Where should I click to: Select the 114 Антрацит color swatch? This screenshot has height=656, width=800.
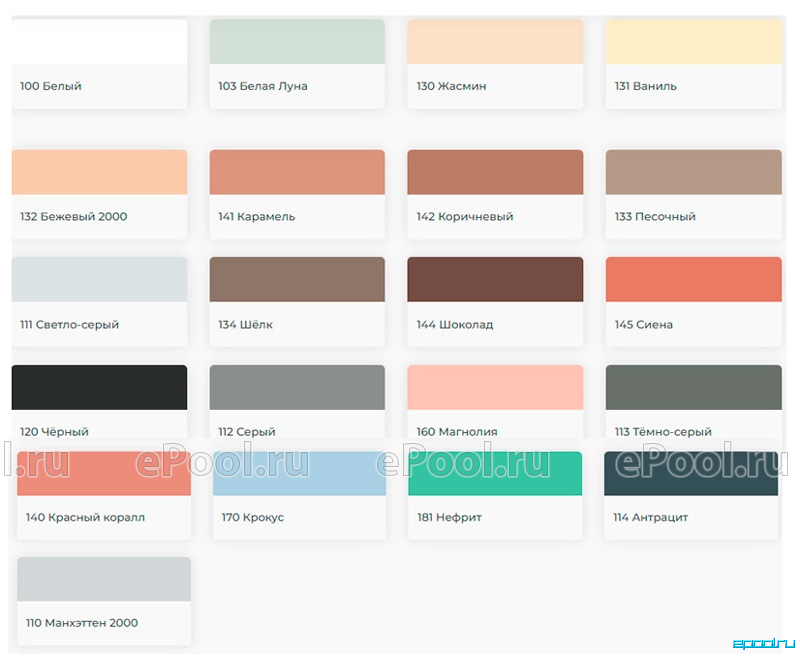(691, 473)
